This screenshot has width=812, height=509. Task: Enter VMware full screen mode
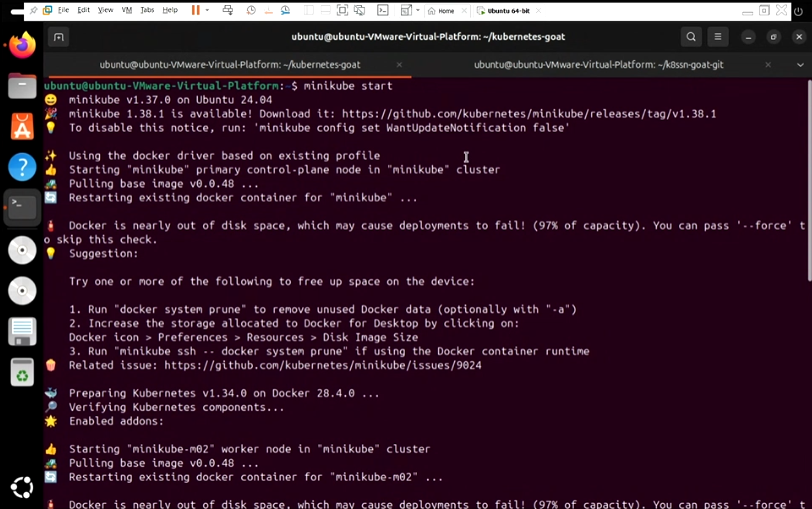click(x=342, y=10)
